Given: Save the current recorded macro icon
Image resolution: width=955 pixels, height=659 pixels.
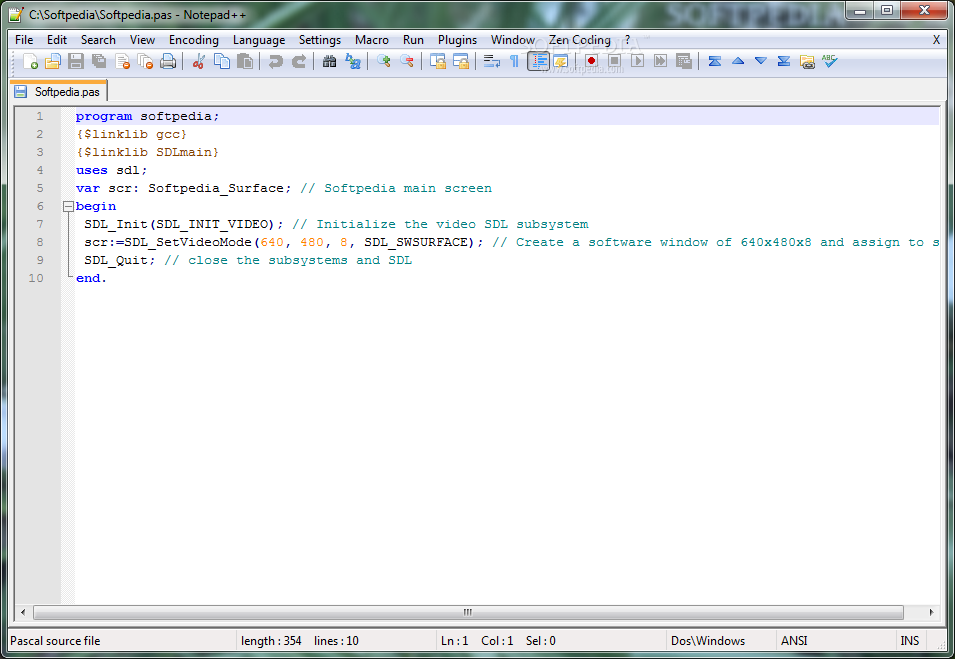Looking at the screenshot, I should pyautogui.click(x=684, y=62).
